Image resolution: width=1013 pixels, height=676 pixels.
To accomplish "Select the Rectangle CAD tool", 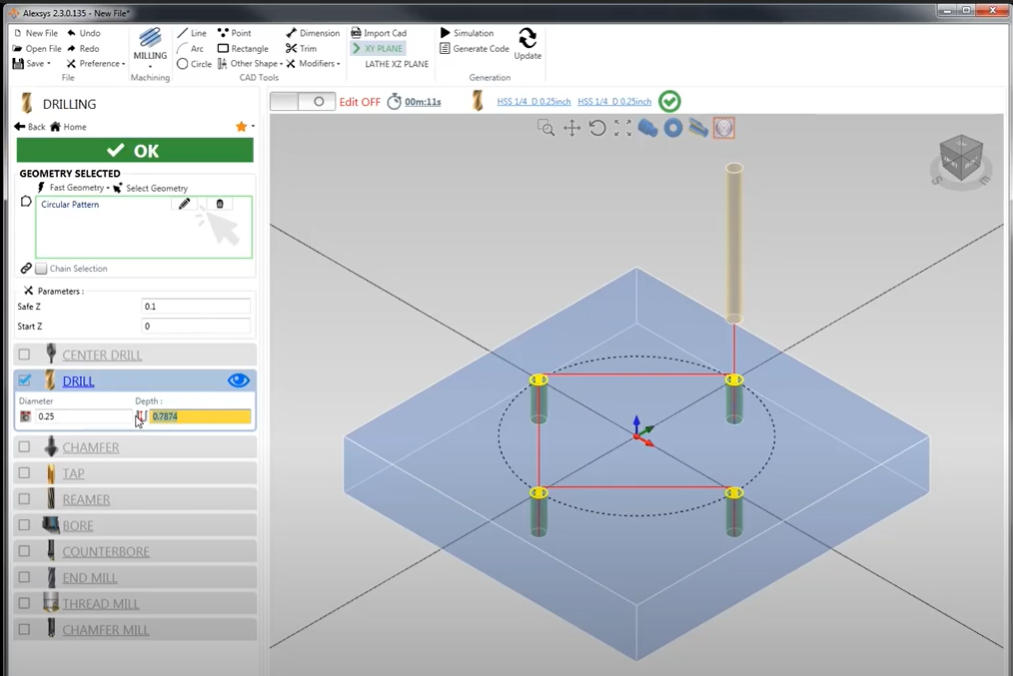I will [243, 48].
